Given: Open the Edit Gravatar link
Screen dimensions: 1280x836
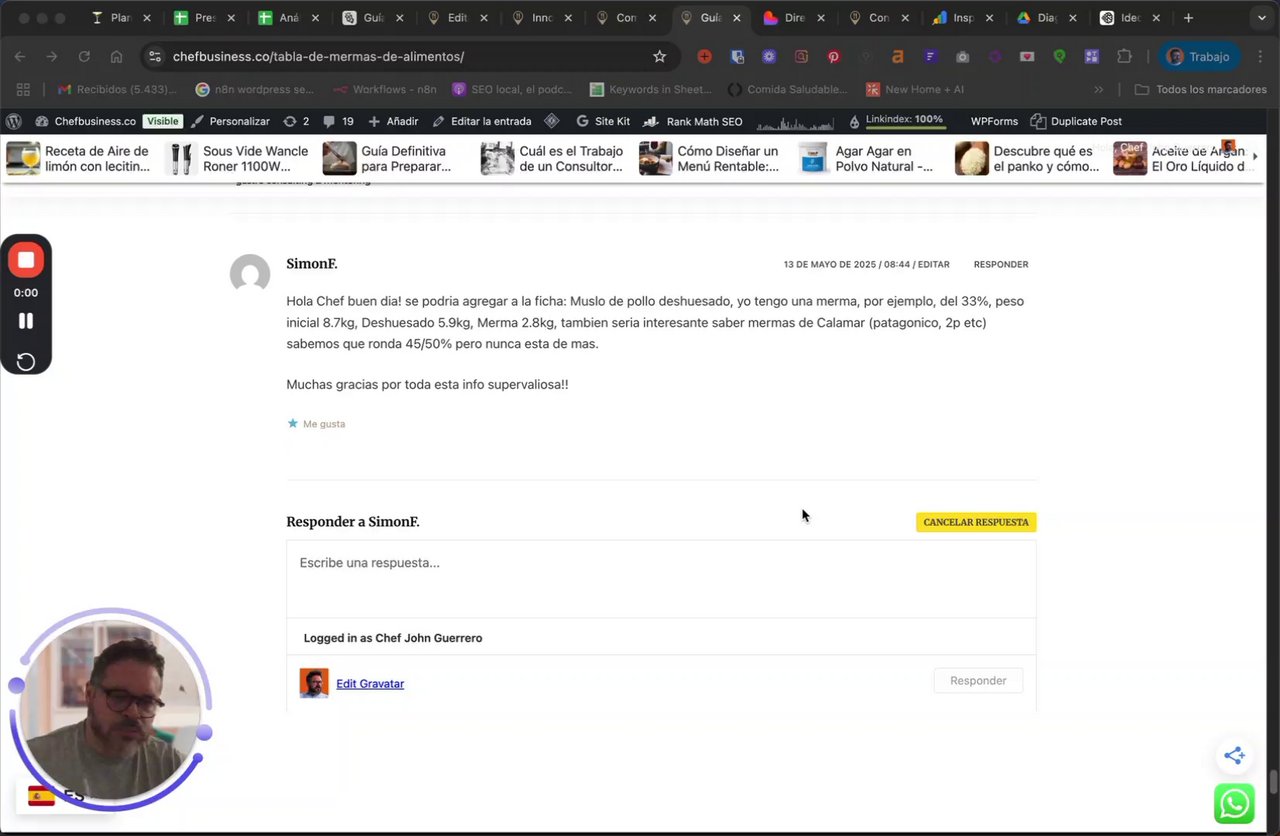Looking at the screenshot, I should pos(370,684).
